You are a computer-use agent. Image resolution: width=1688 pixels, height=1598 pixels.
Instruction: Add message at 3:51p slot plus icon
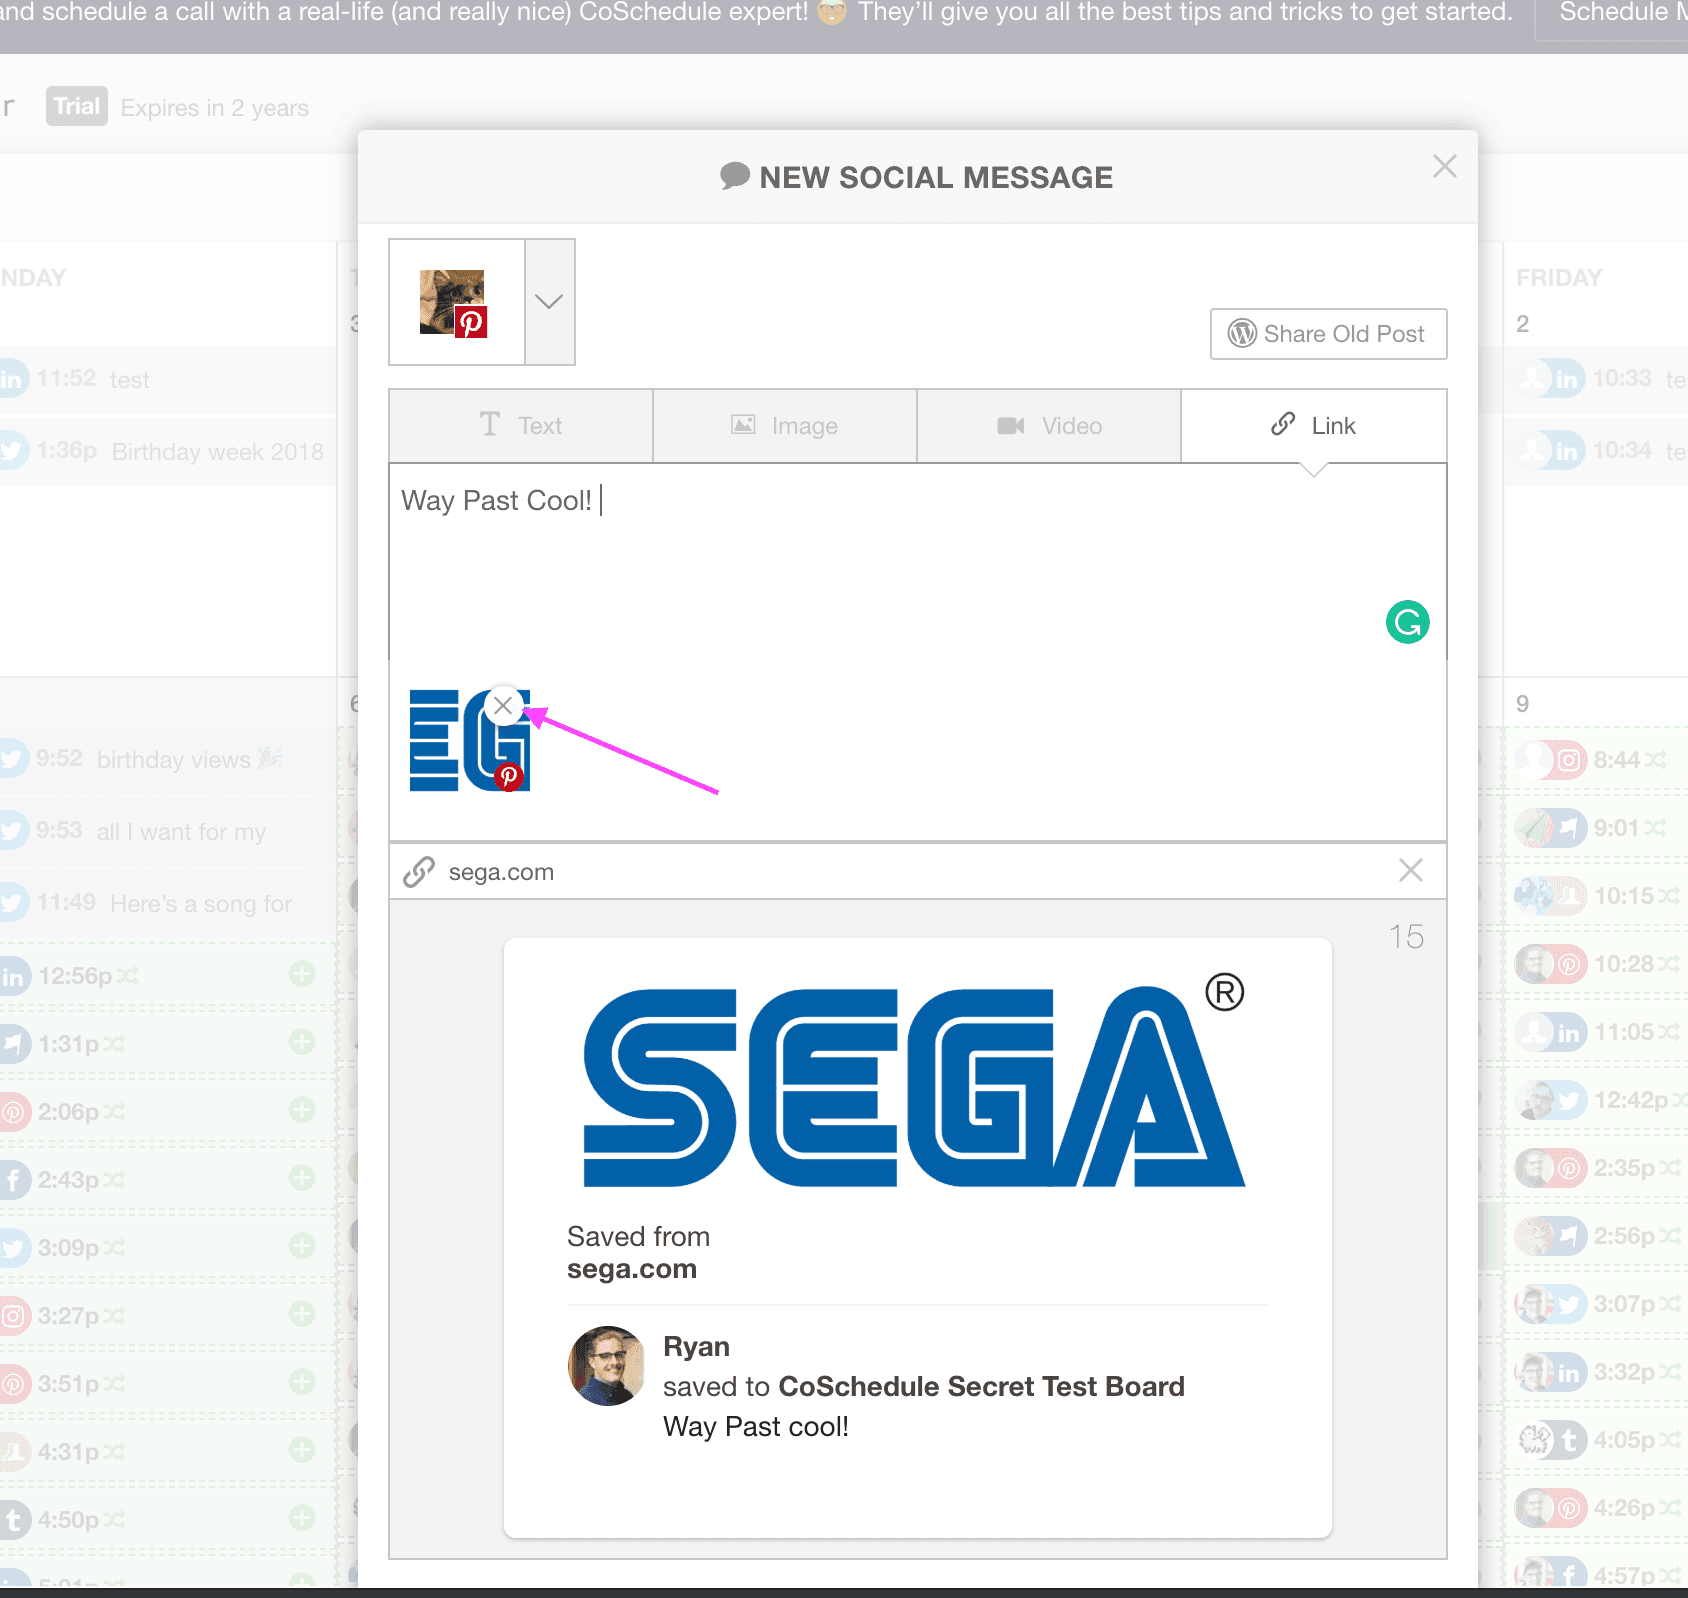(x=302, y=1382)
